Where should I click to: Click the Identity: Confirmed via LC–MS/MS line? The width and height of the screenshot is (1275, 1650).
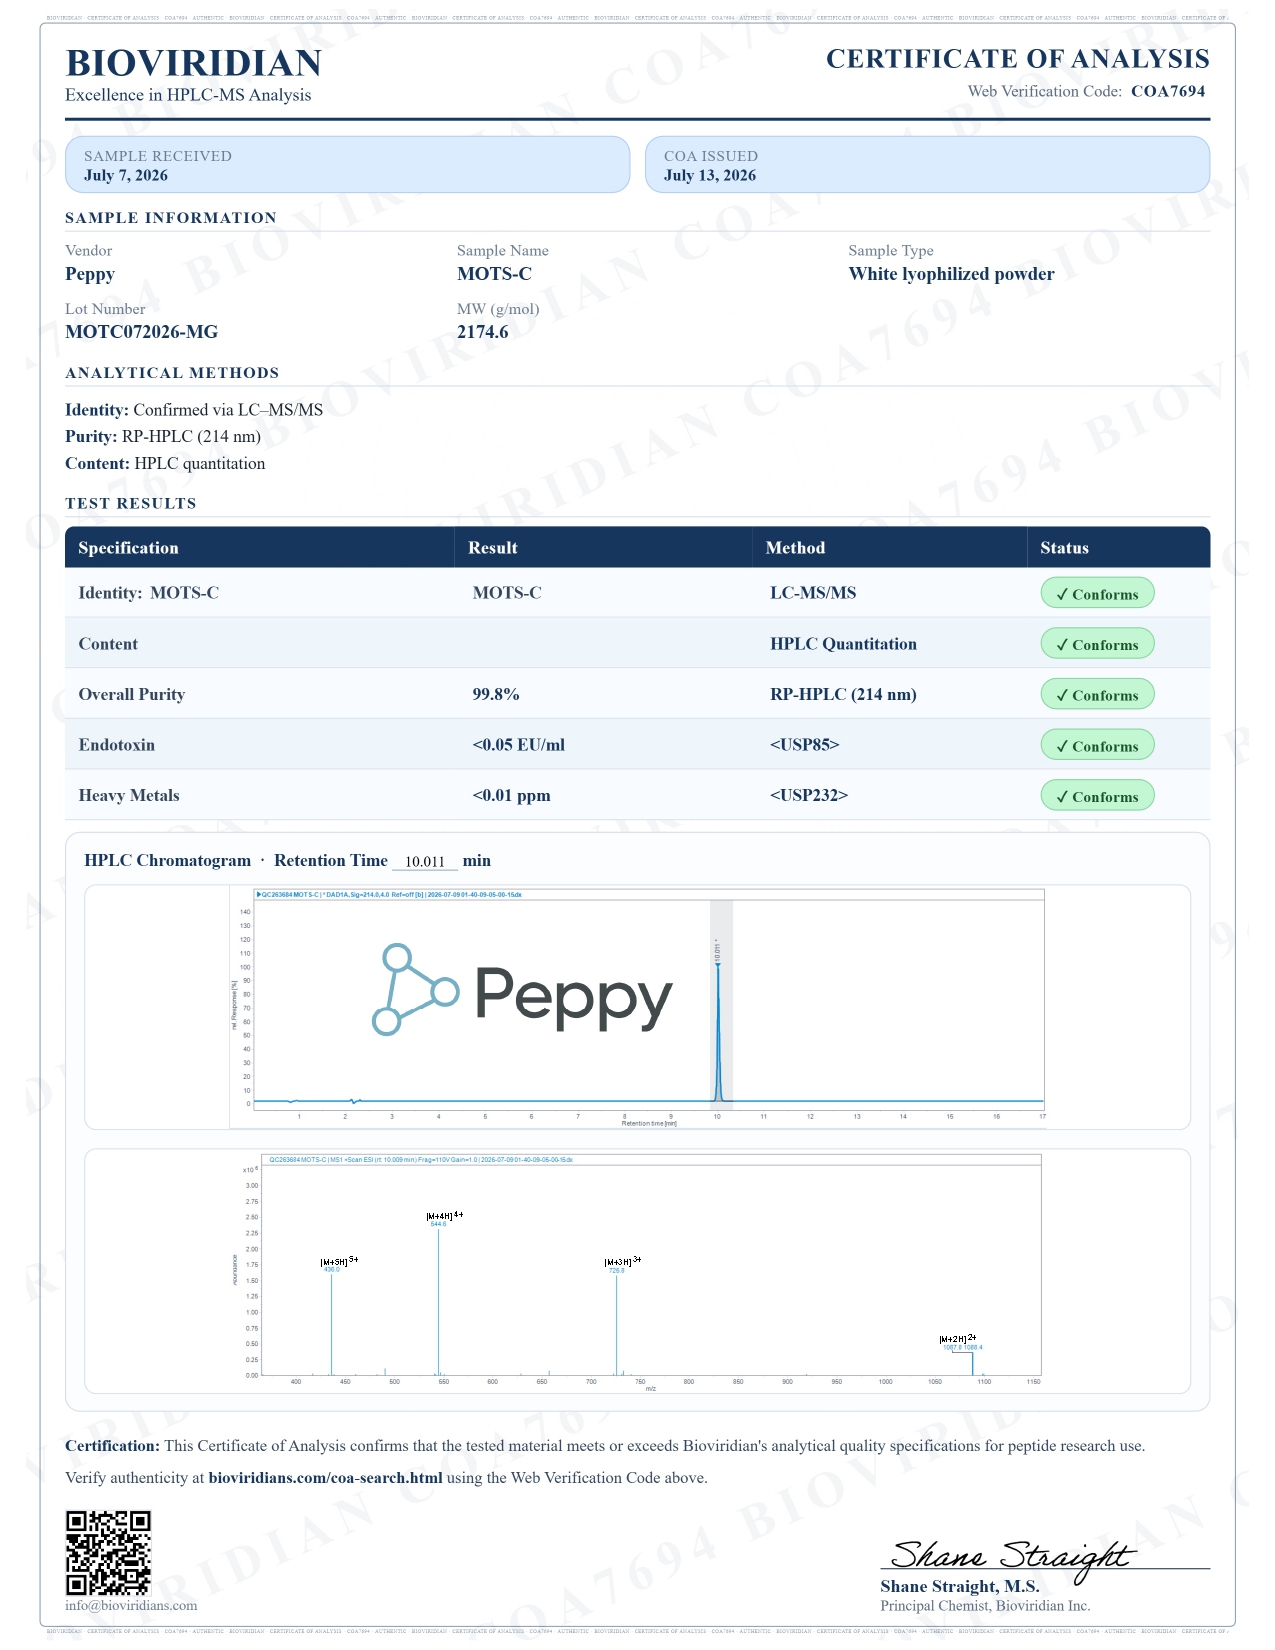(194, 410)
